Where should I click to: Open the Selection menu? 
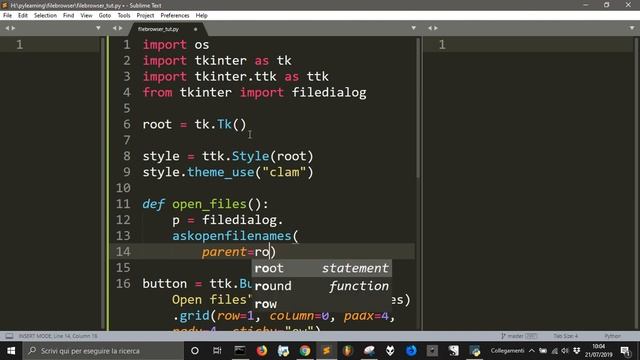[45, 16]
